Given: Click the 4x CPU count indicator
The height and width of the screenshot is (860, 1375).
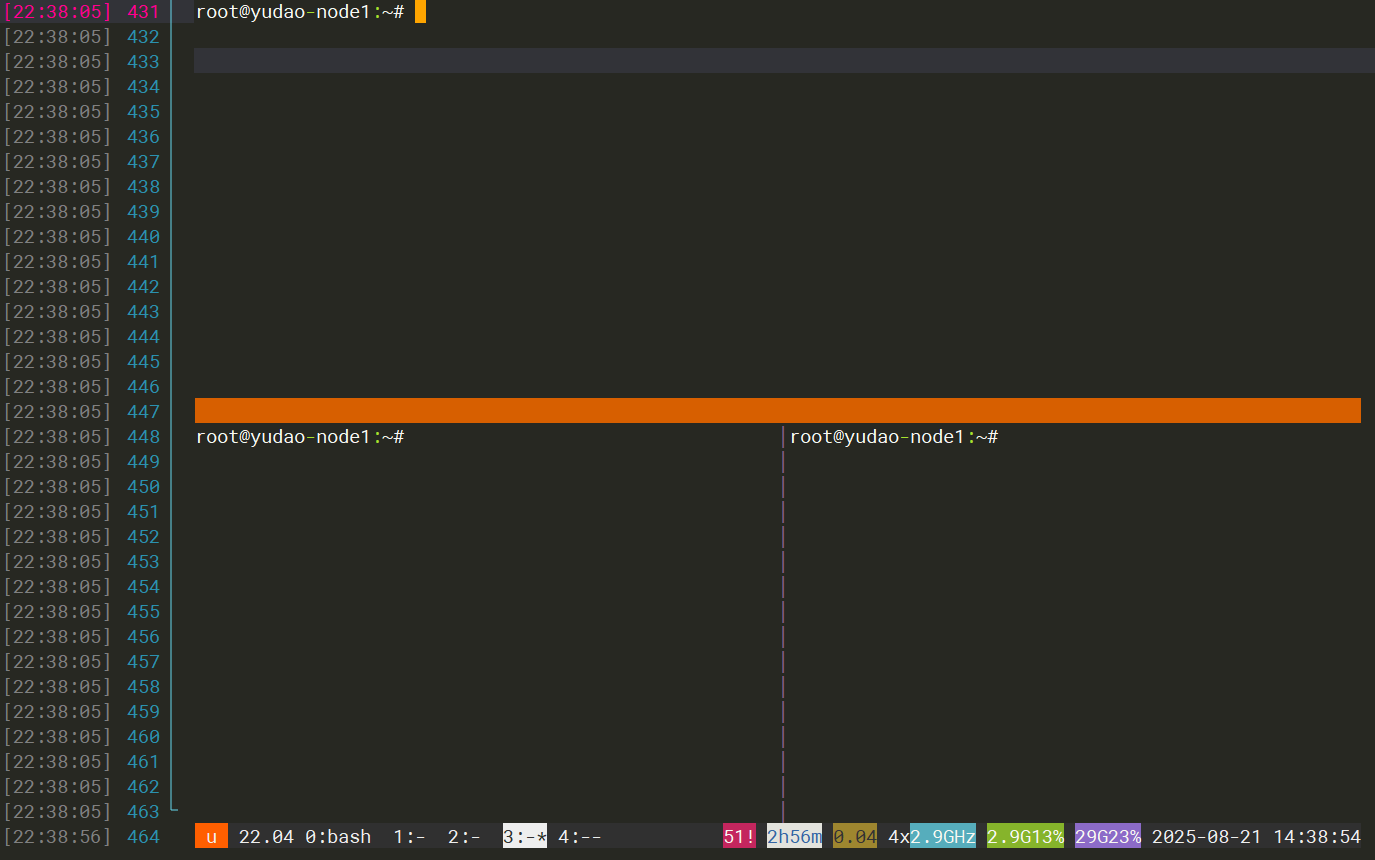Looking at the screenshot, I should [x=898, y=836].
